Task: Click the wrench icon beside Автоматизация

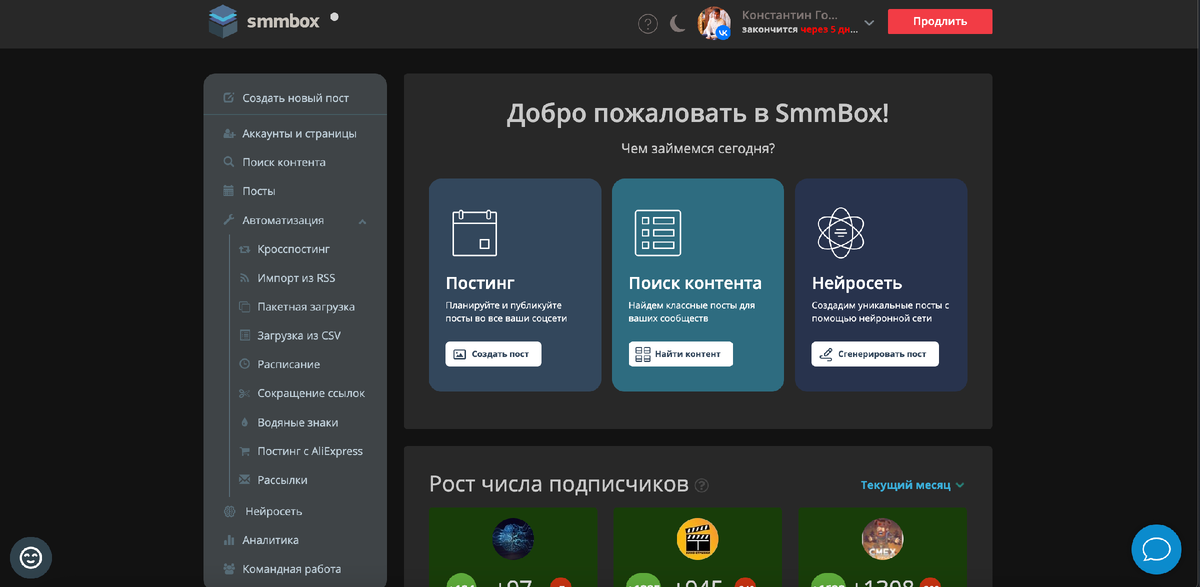Action: point(229,220)
